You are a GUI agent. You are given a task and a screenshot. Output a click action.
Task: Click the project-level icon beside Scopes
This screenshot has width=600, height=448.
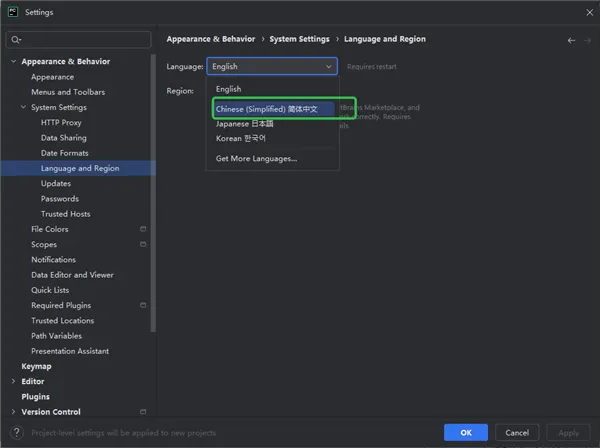pos(143,244)
